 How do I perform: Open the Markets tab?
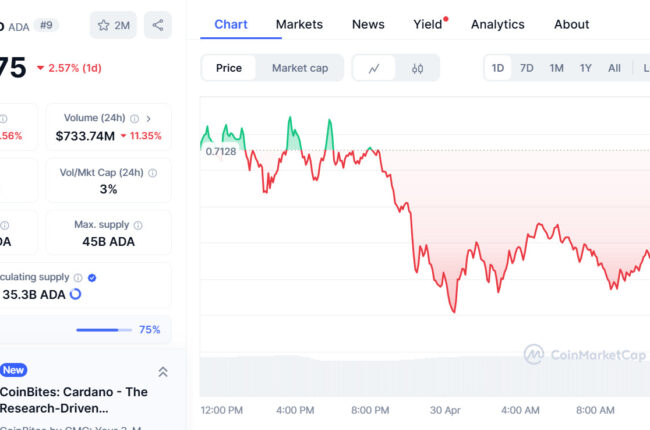(x=299, y=24)
